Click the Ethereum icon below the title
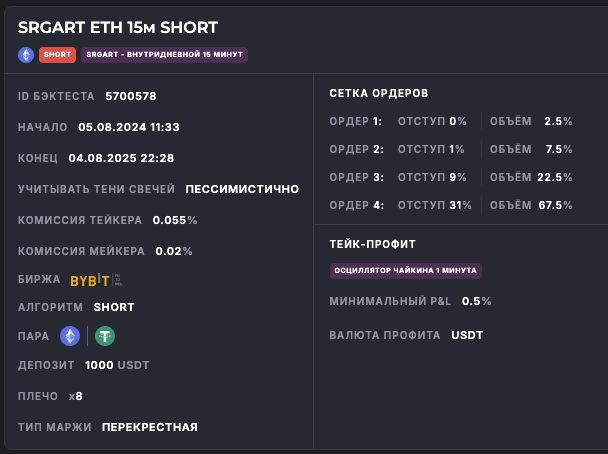The image size is (608, 454). click(26, 54)
